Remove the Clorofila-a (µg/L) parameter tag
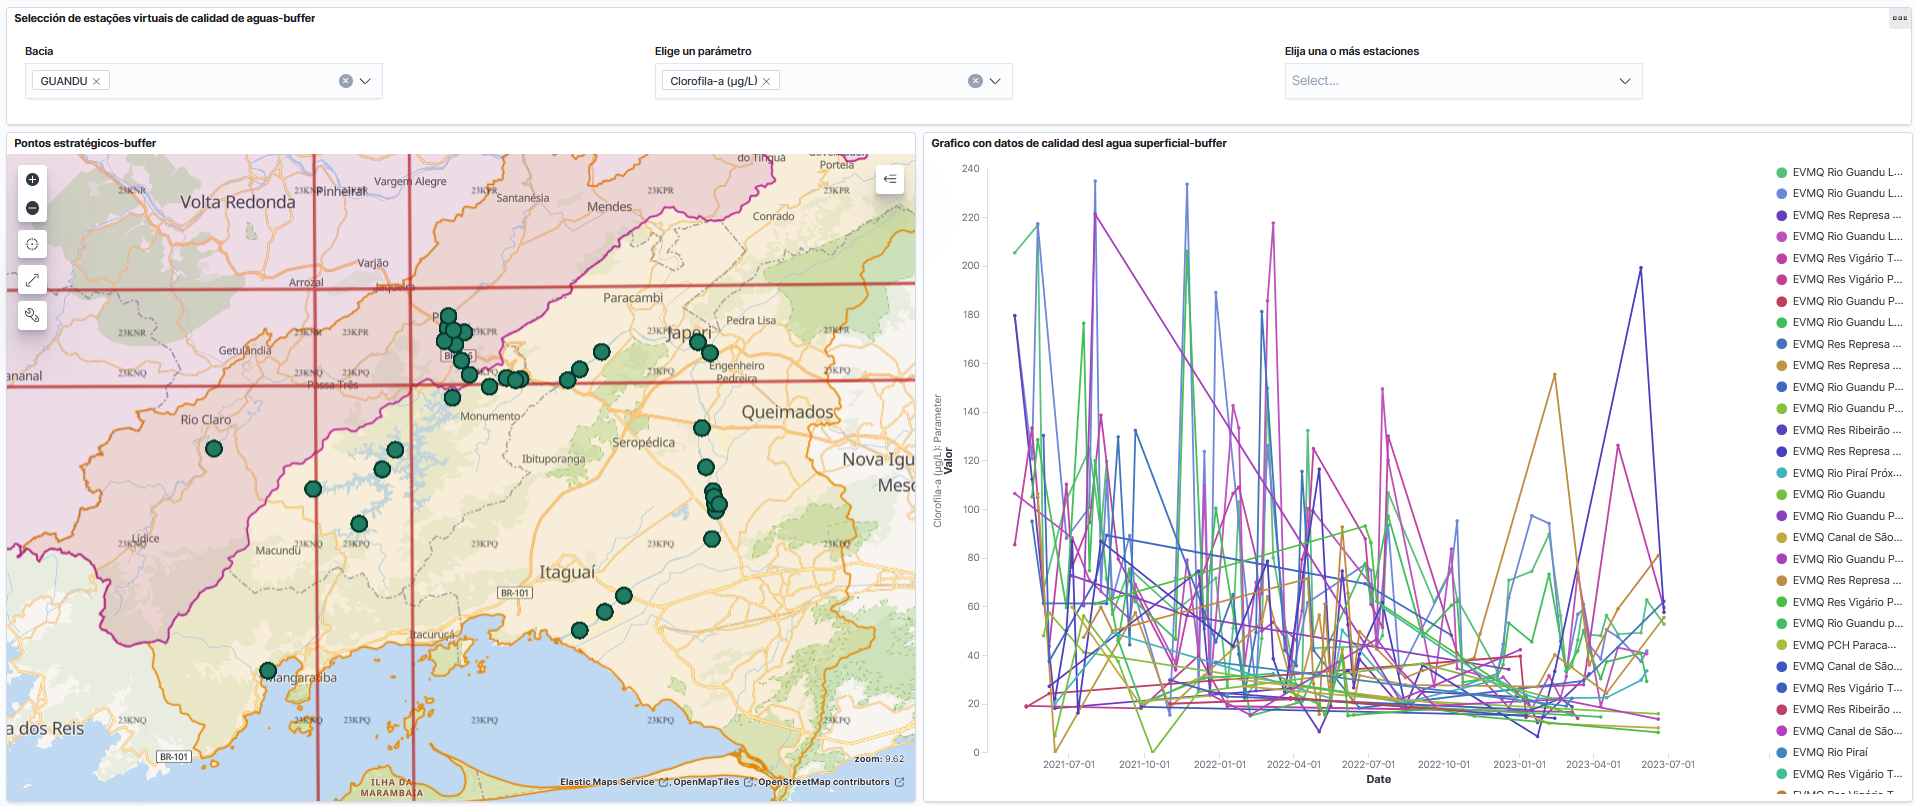 click(x=767, y=81)
